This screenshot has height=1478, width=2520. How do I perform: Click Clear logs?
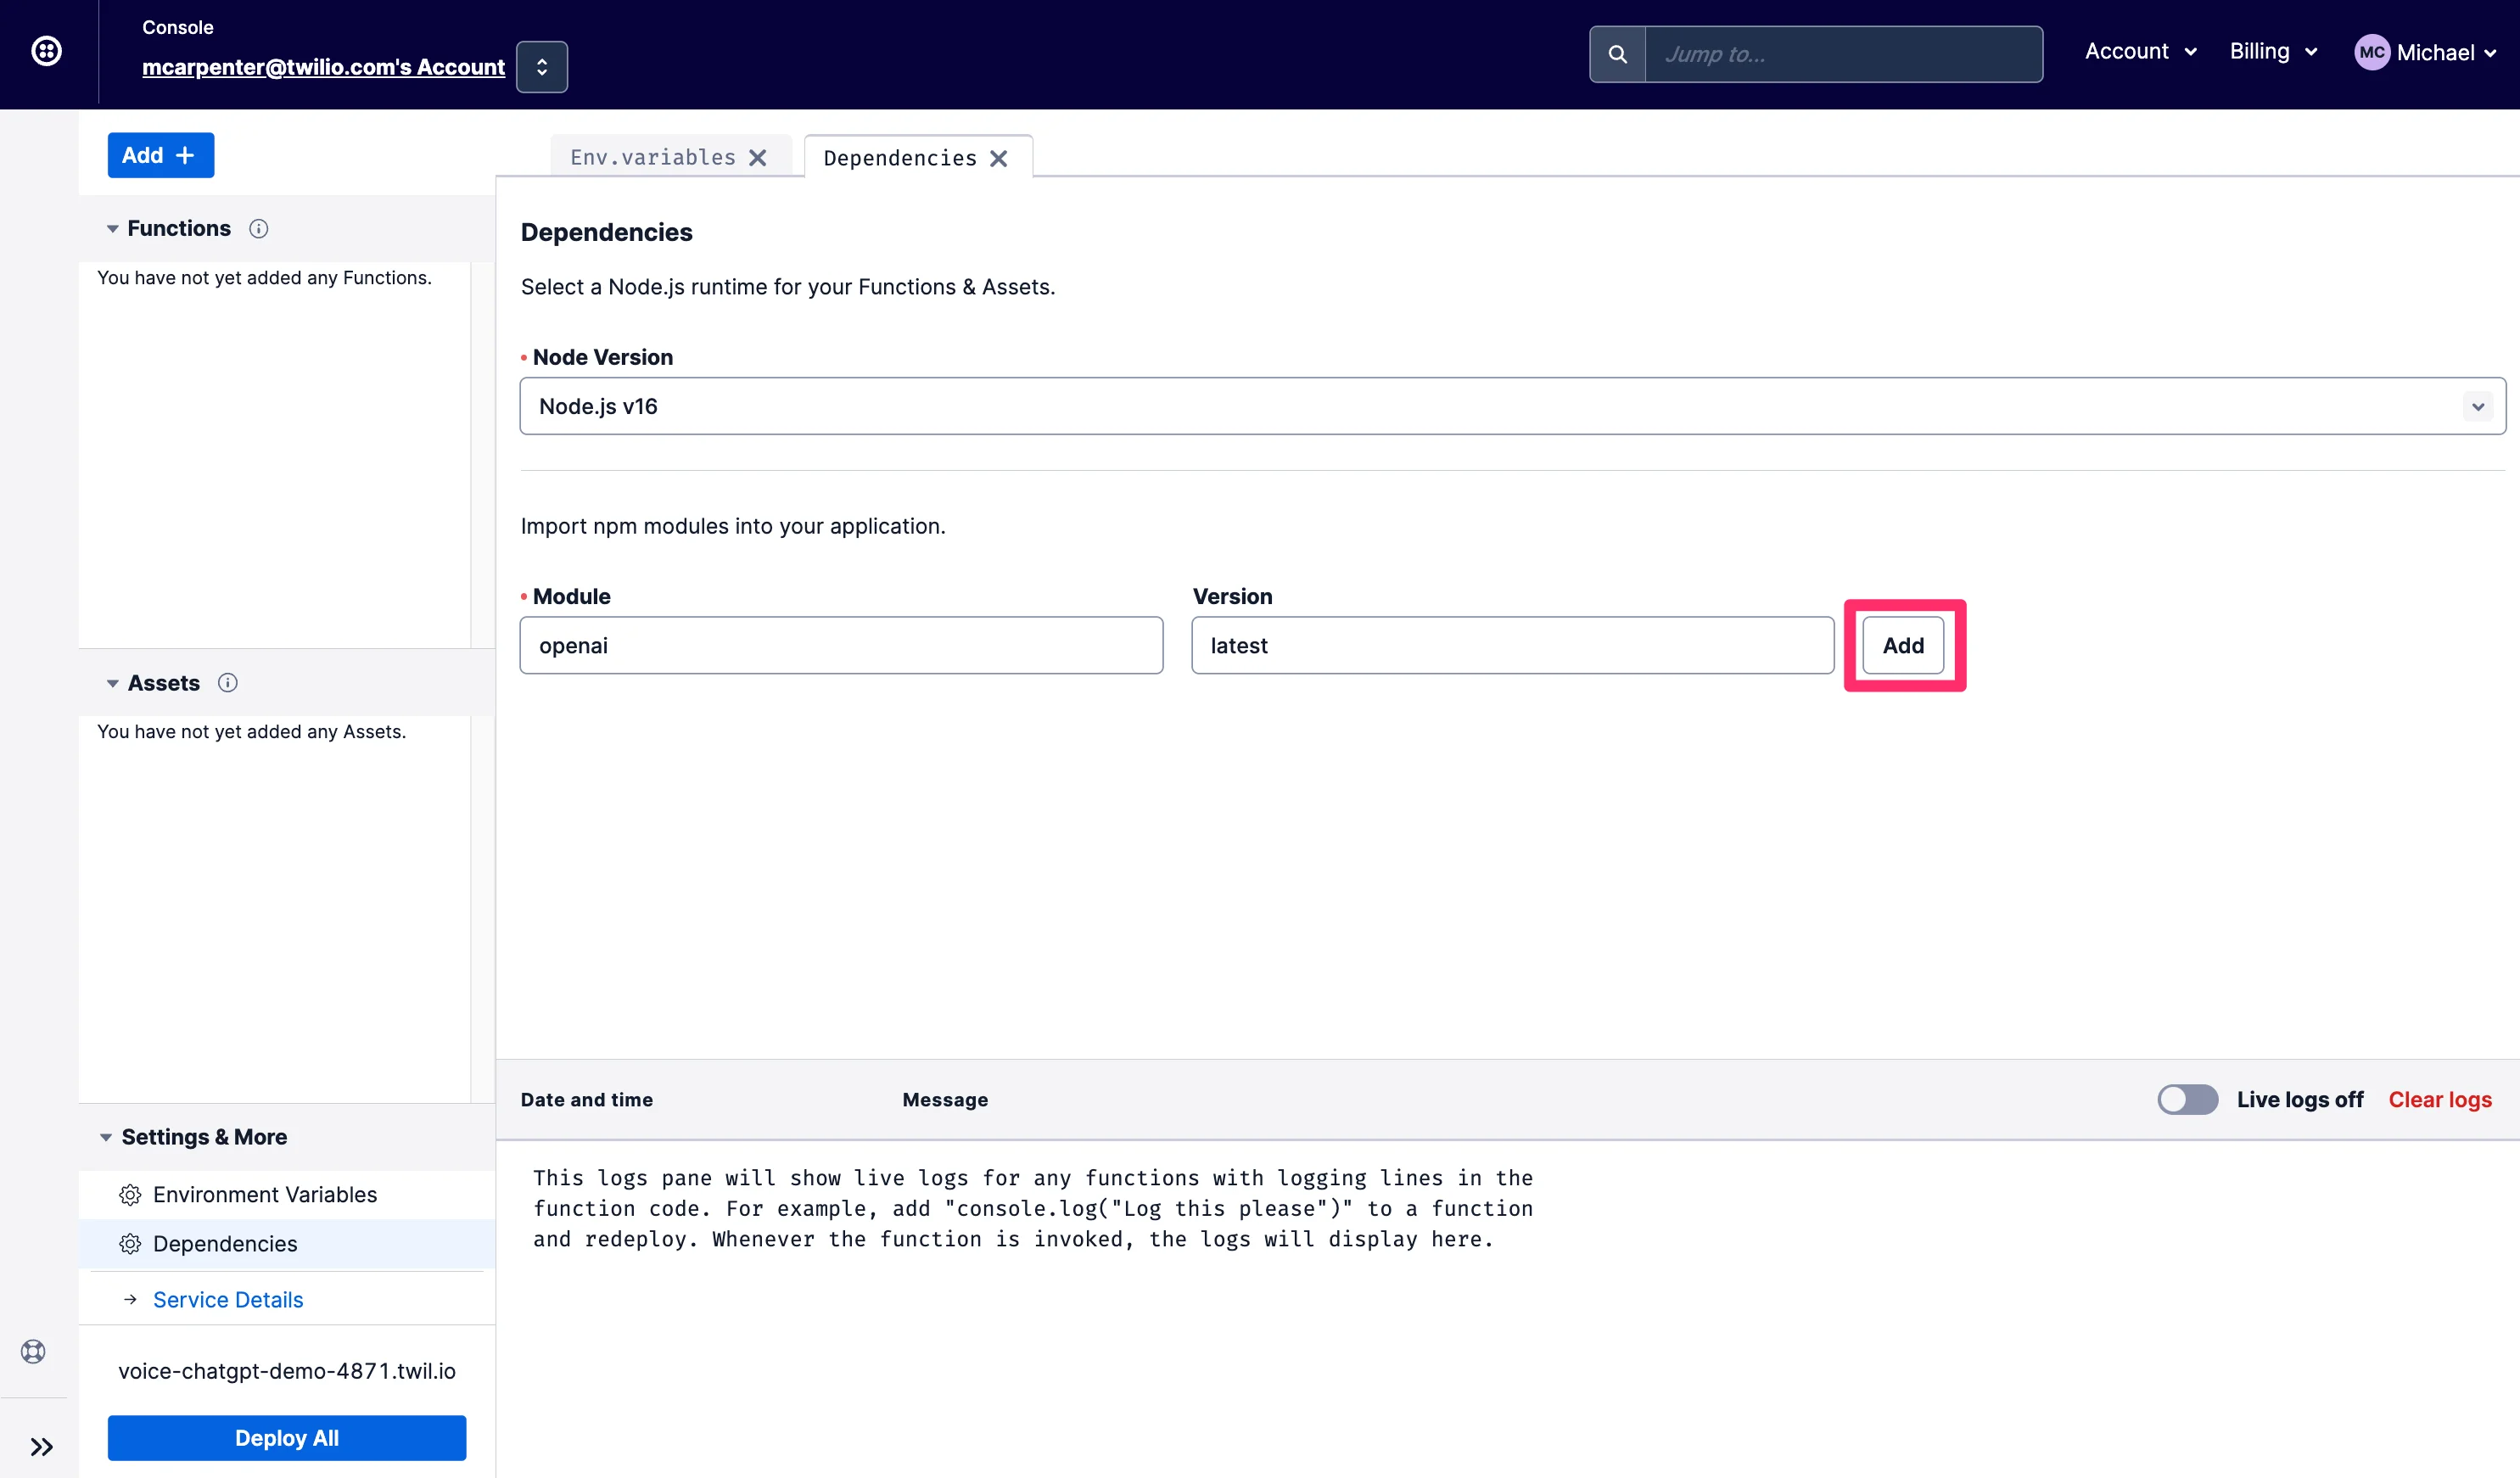(2440, 1099)
